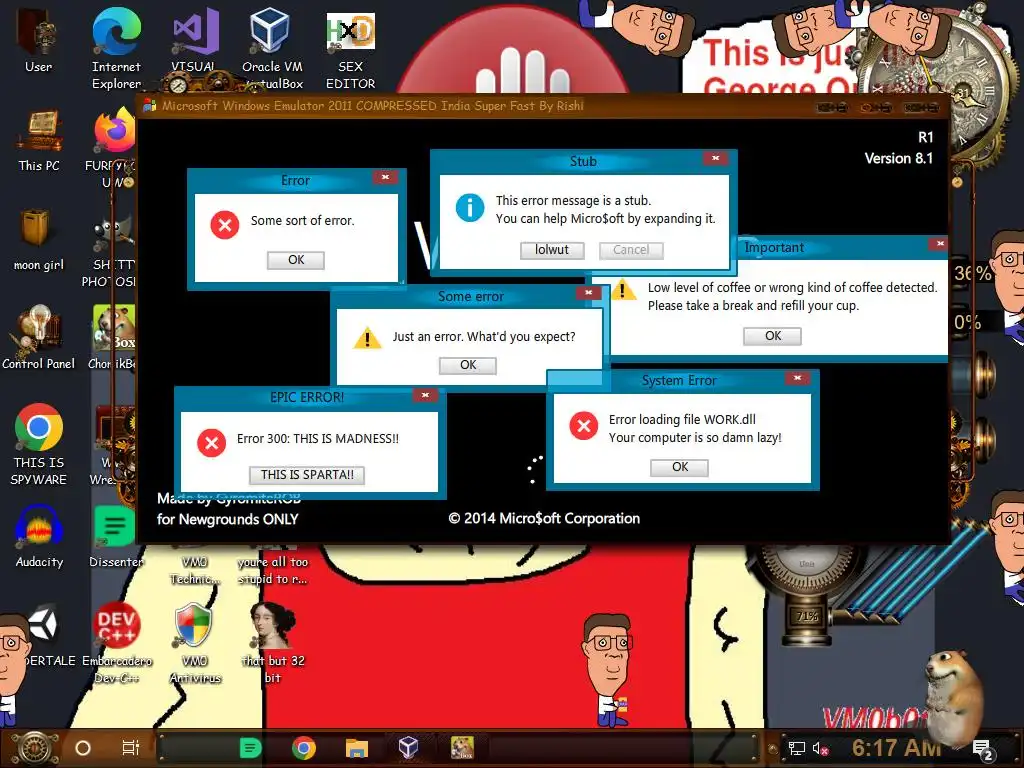Open the green Dissenter taskbar icon
The height and width of the screenshot is (768, 1024).
coord(250,748)
